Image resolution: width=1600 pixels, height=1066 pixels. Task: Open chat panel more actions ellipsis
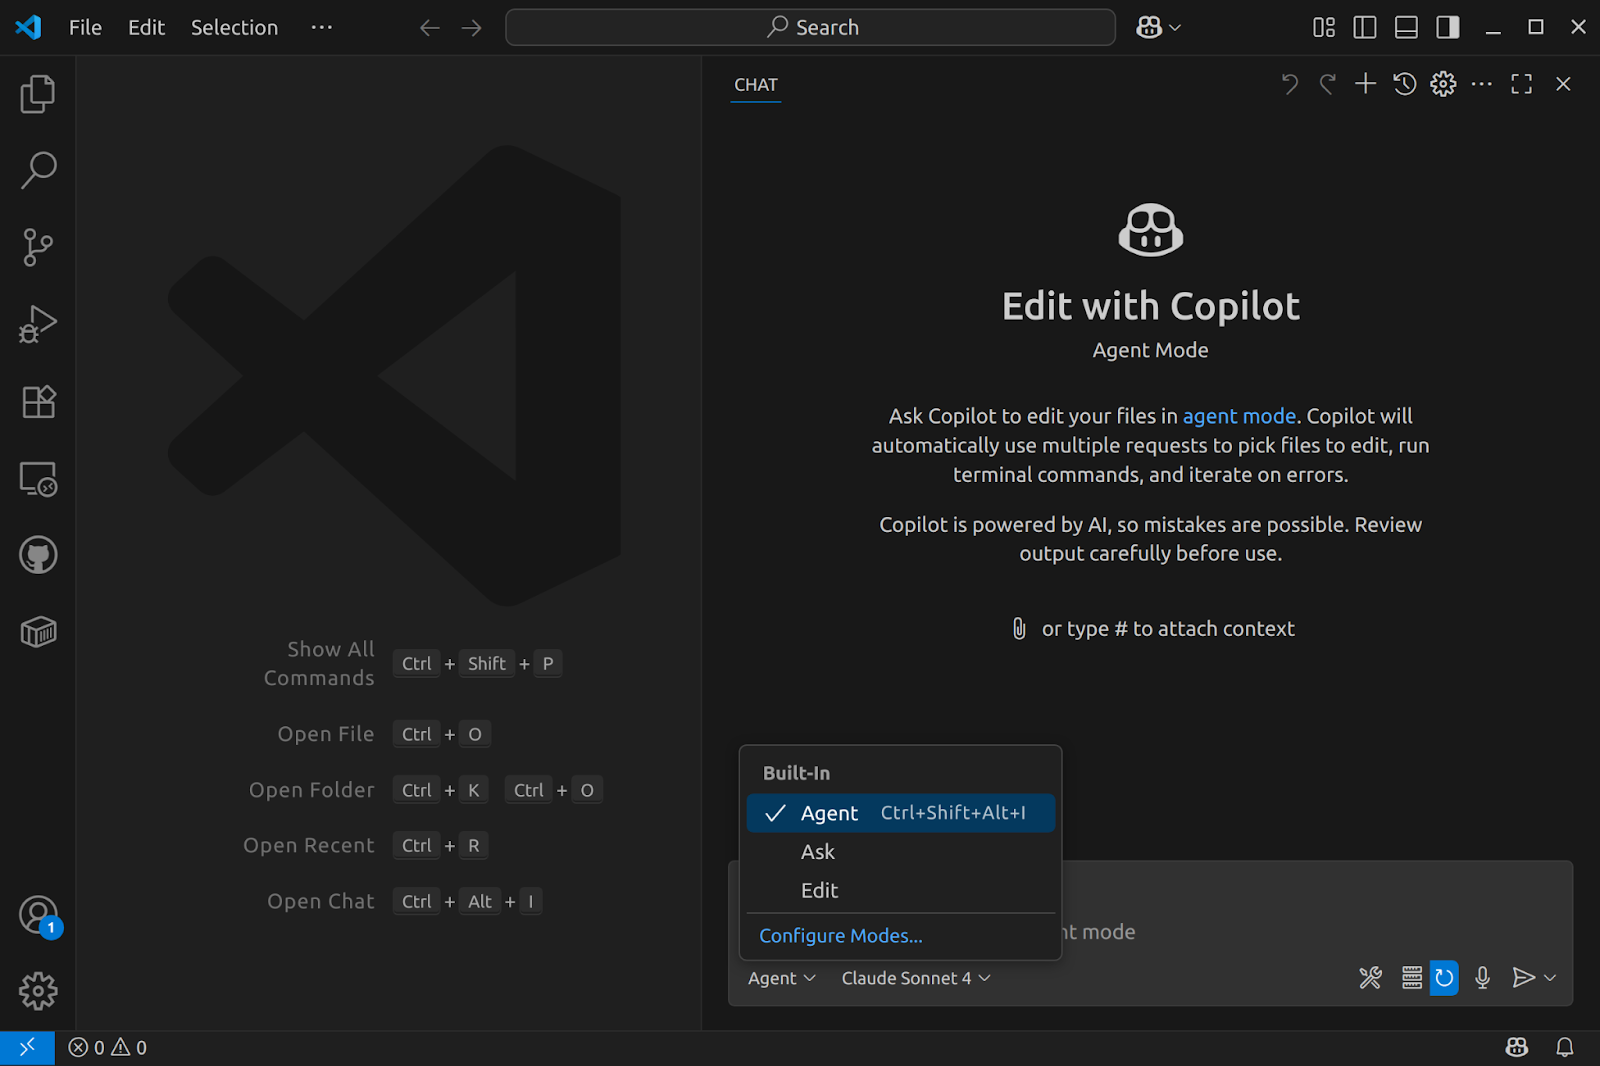point(1482,84)
